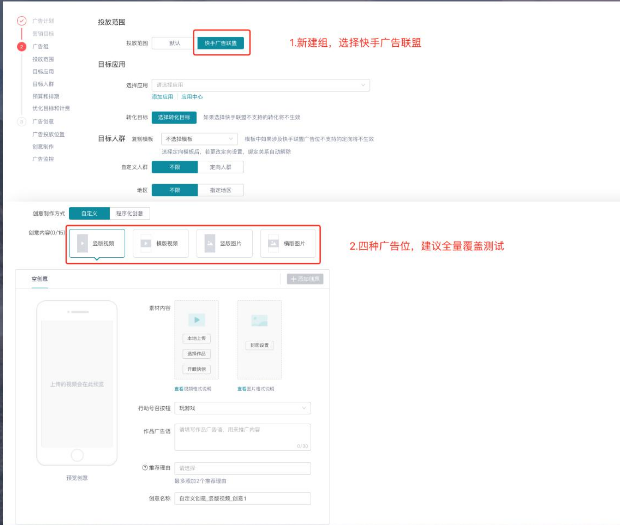Click the 广告计划 step check icon

21,20
